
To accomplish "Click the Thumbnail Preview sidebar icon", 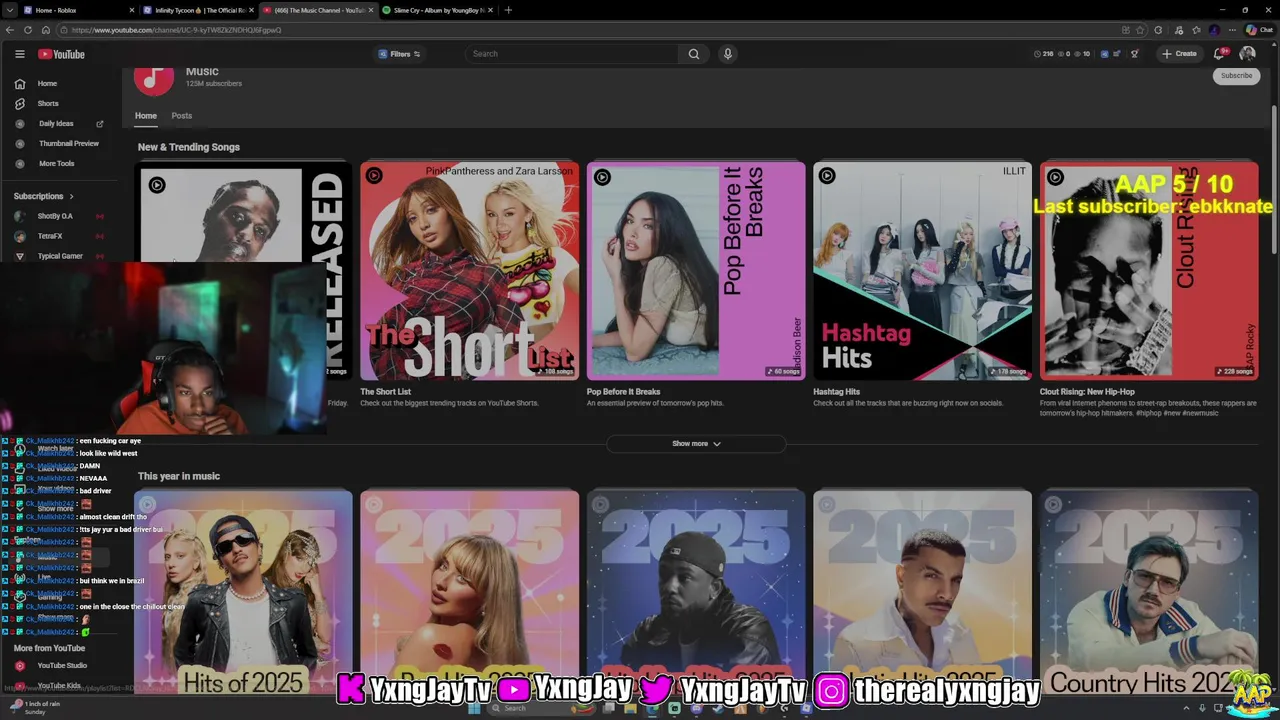I will [19, 144].
